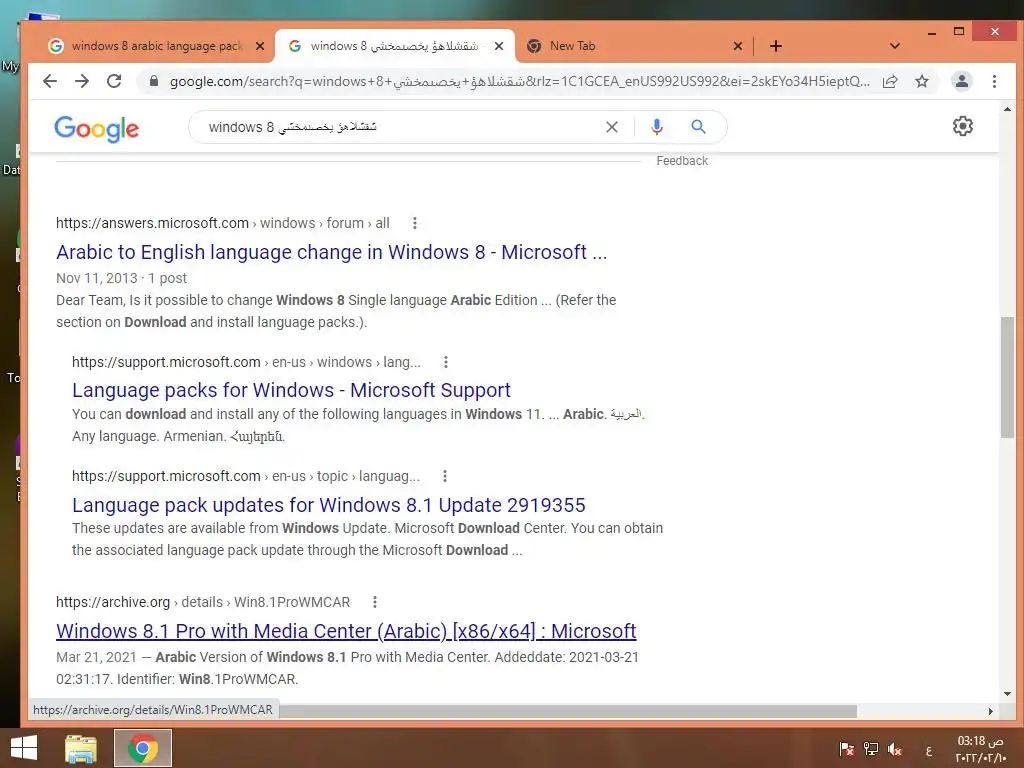This screenshot has height=768, width=1024.
Task: Go forward to the next page
Action: pyautogui.click(x=82, y=81)
